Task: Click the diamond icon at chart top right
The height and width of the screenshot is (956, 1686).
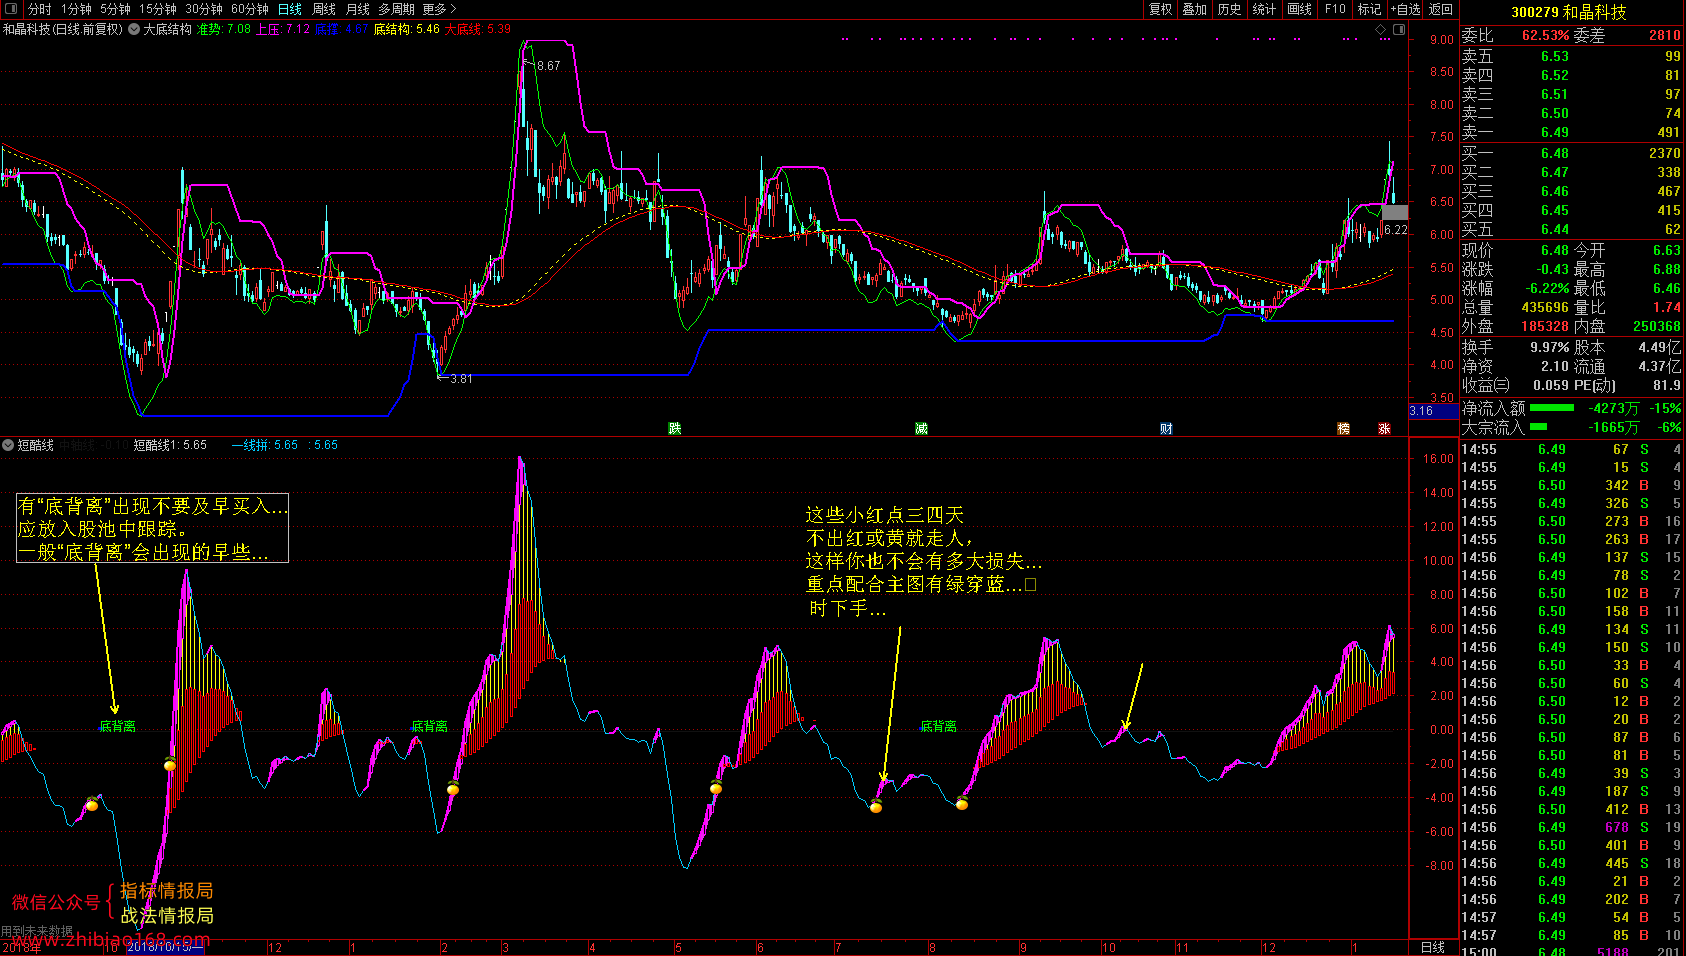Action: click(1381, 29)
